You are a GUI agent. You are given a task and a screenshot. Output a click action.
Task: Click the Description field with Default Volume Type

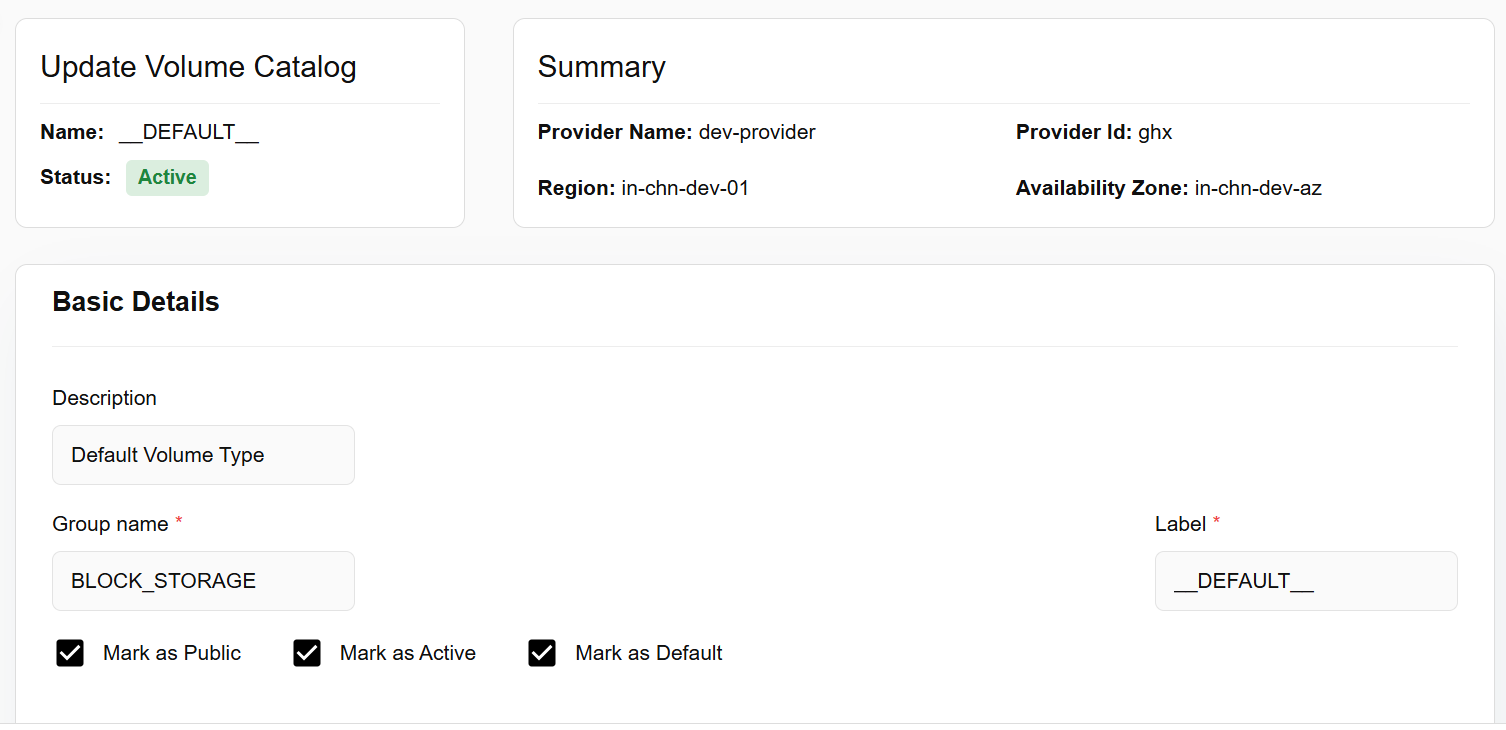203,455
